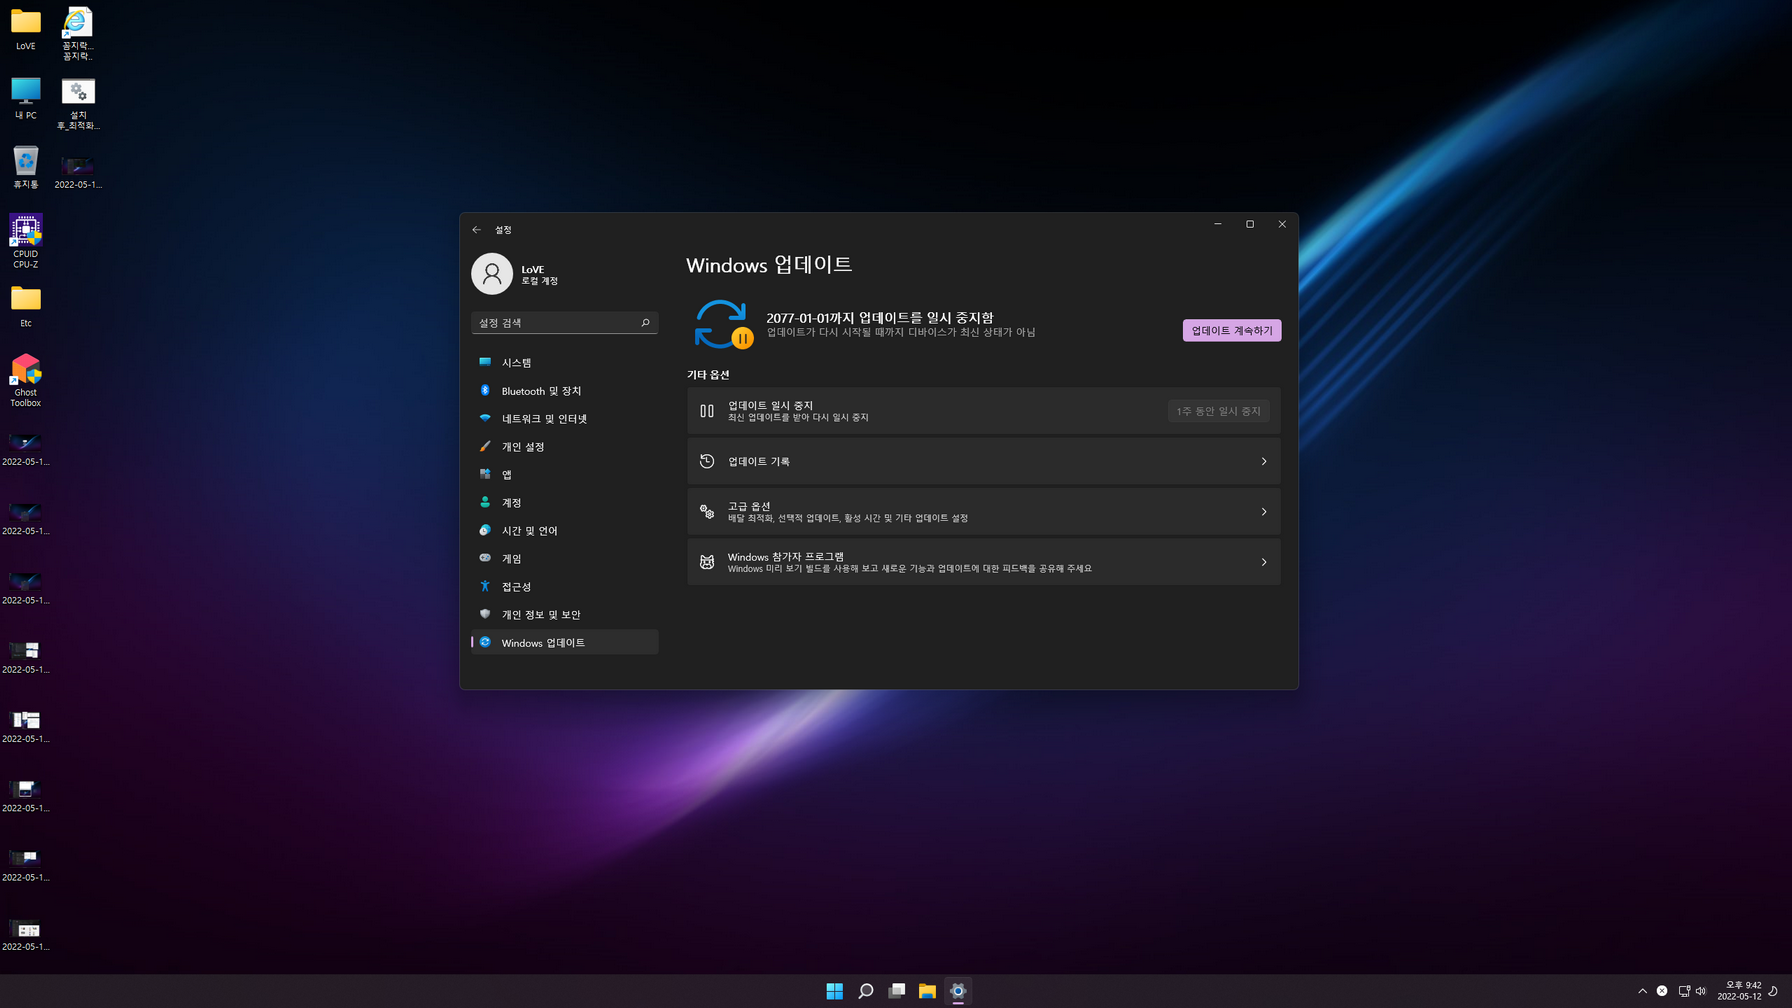
Task: Click the 로컬 계정 account label
Action: [x=540, y=281]
